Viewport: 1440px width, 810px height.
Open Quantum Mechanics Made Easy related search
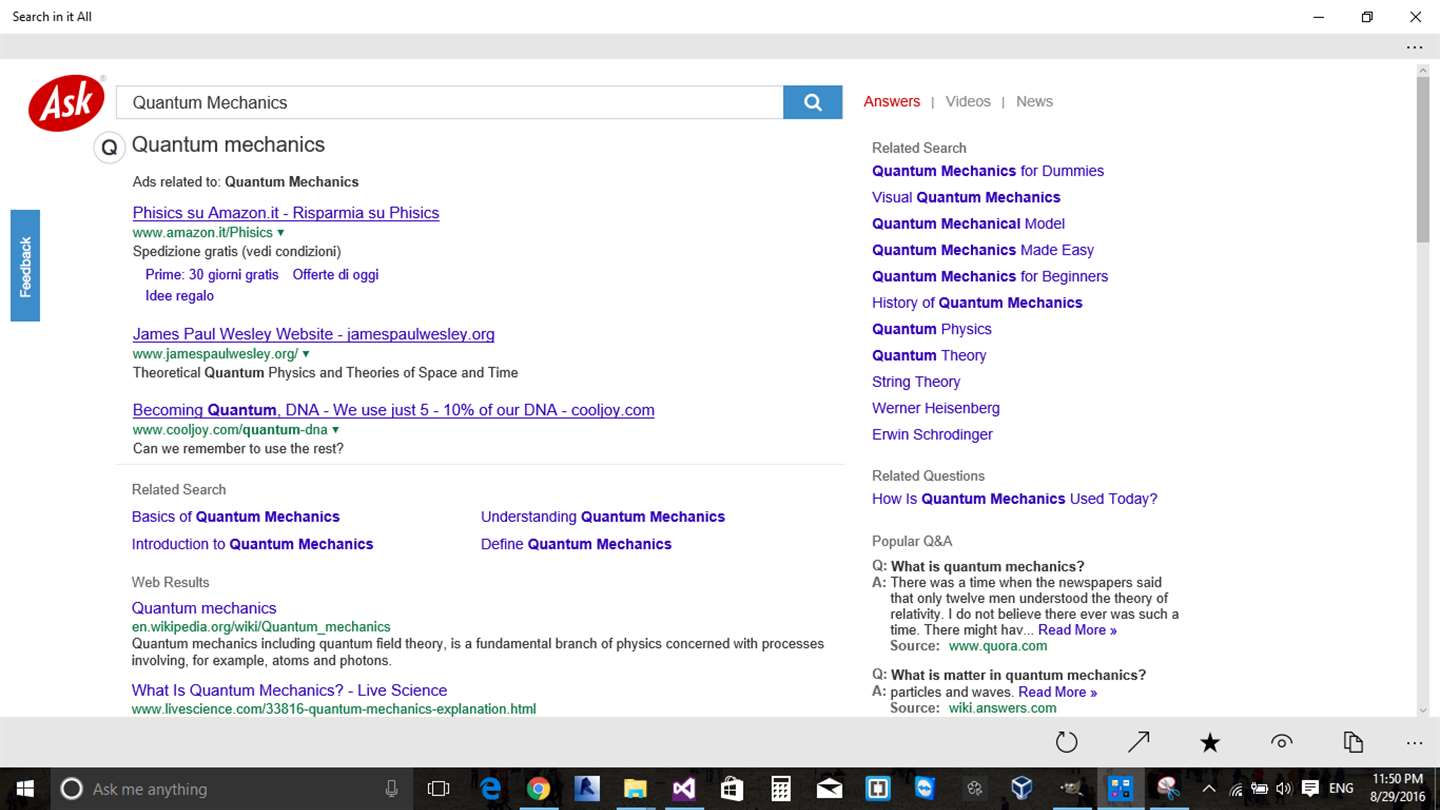983,250
